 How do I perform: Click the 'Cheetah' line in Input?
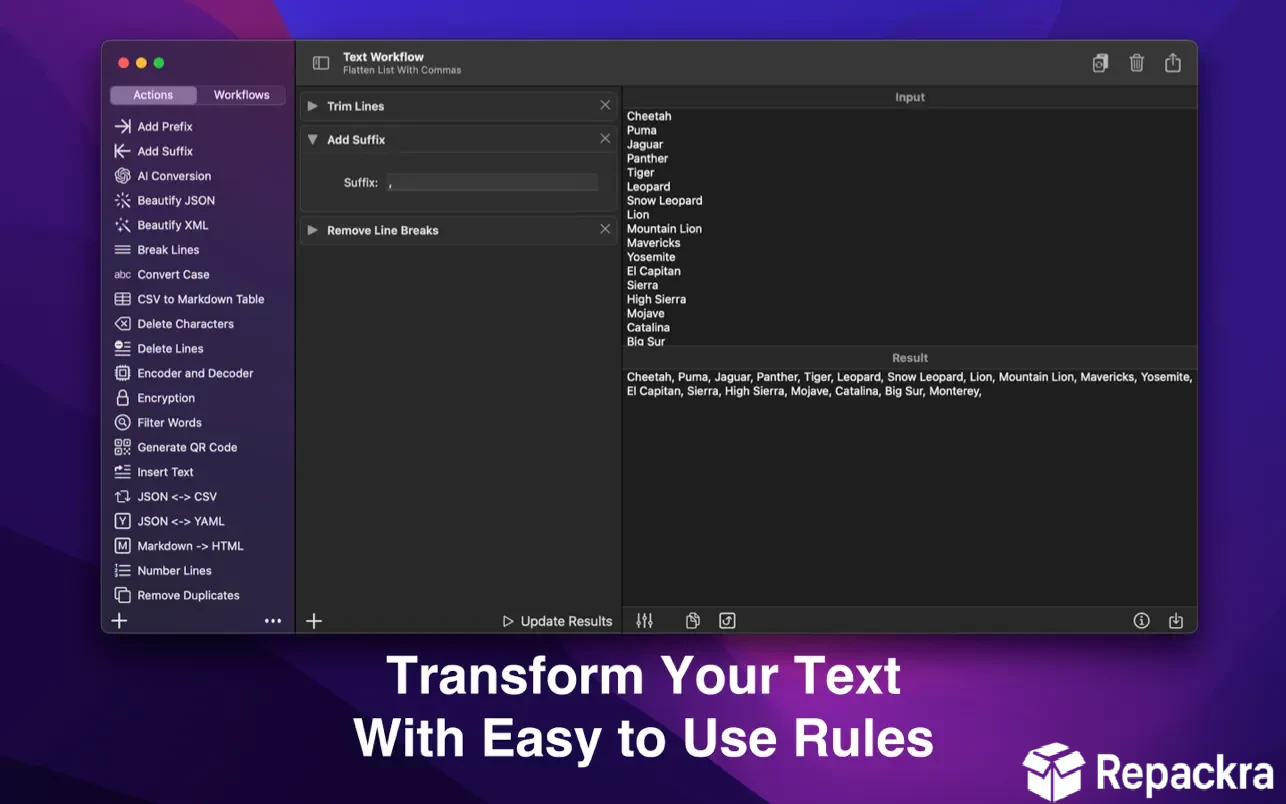coord(649,116)
